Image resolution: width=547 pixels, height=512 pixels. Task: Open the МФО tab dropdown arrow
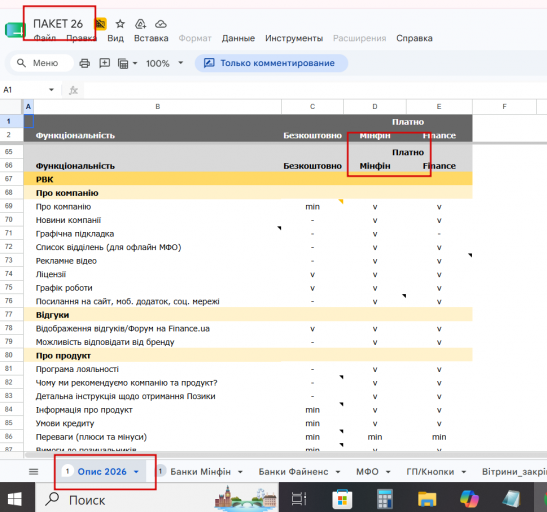[x=388, y=472]
